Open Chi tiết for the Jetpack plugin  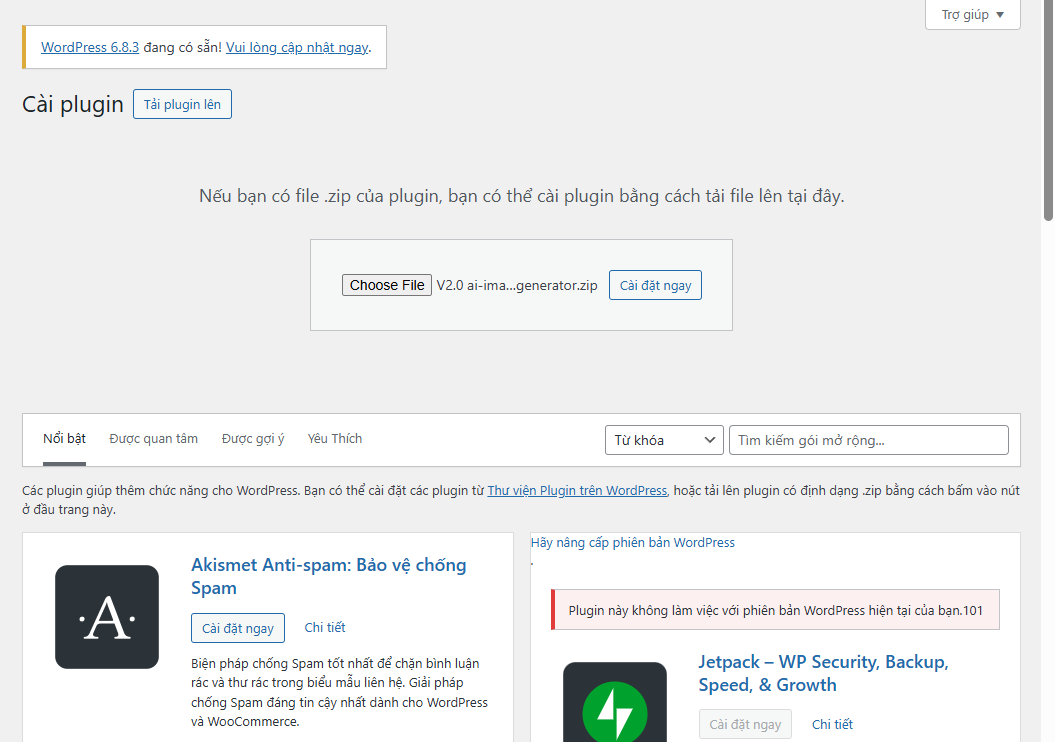(832, 723)
